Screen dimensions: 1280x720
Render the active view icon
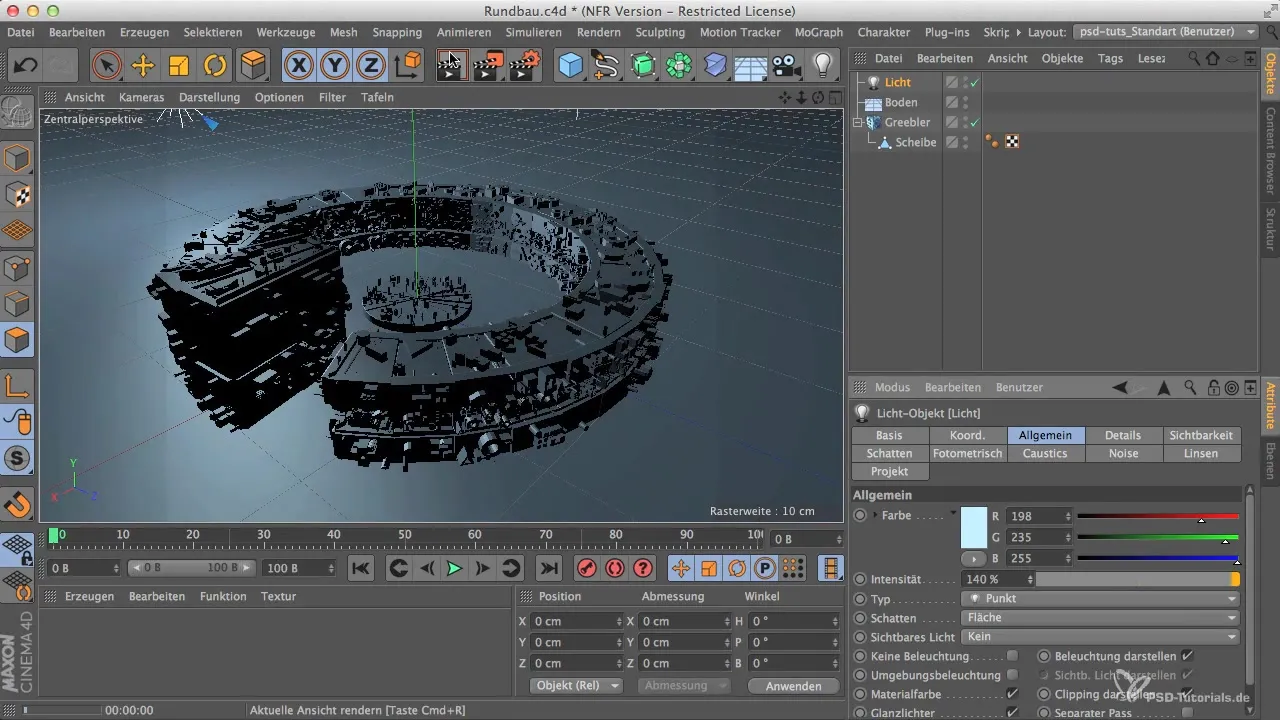(452, 66)
